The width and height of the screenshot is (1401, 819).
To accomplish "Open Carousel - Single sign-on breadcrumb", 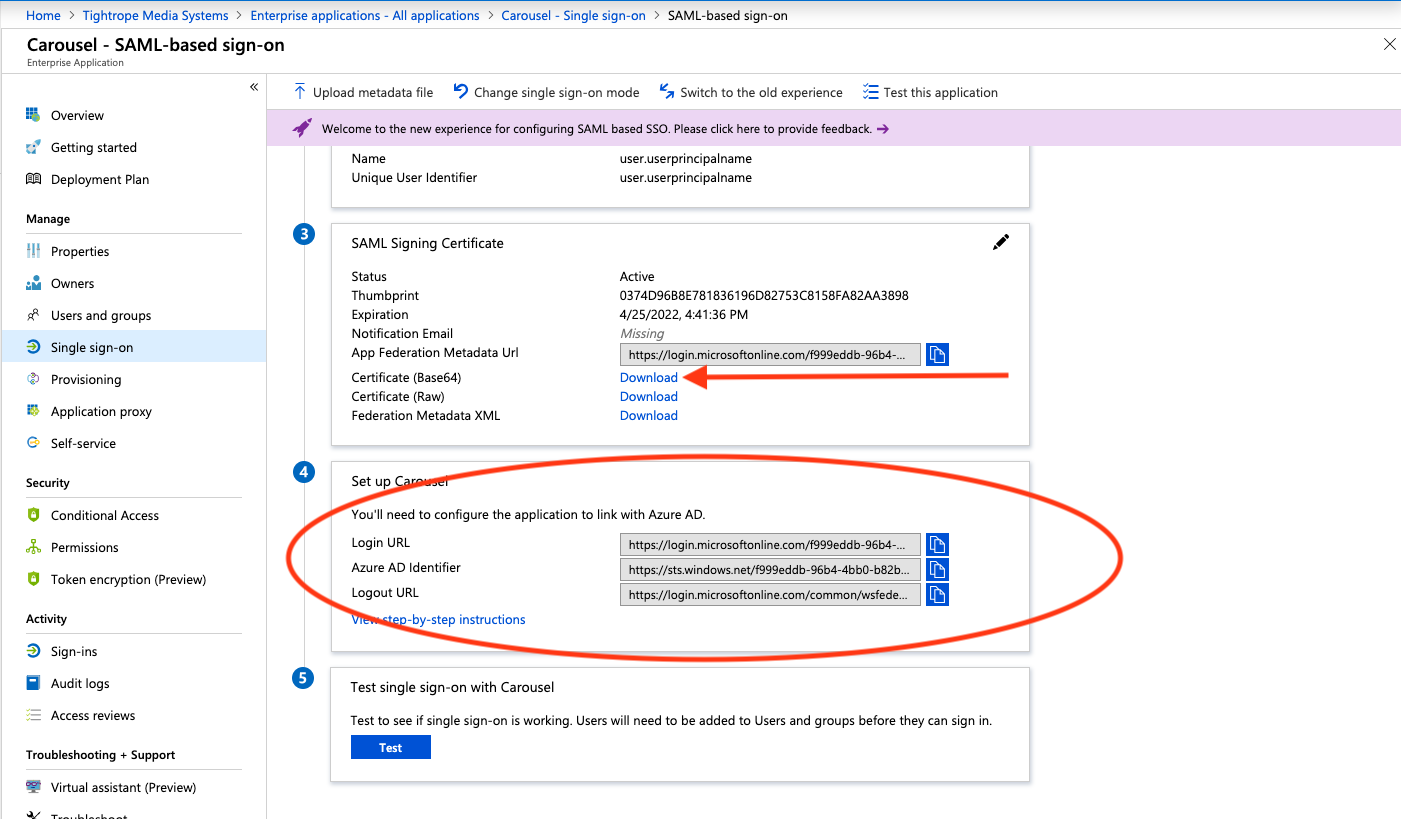I will click(x=573, y=15).
